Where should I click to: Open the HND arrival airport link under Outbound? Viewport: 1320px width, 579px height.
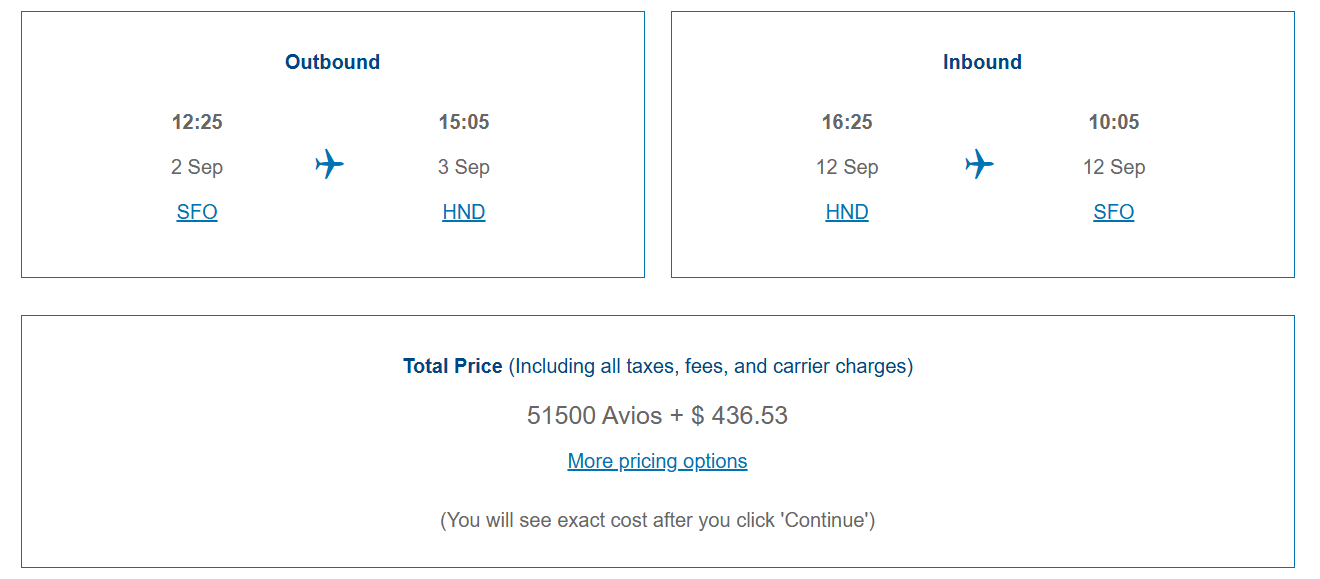464,212
